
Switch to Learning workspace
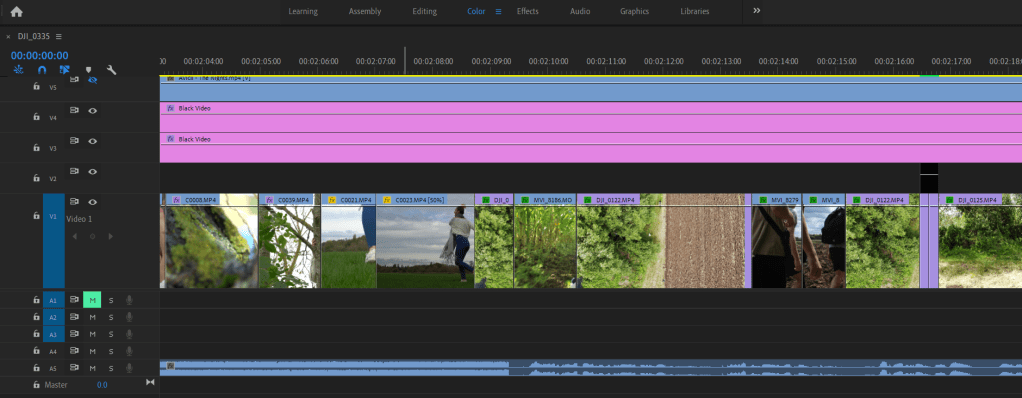303,11
